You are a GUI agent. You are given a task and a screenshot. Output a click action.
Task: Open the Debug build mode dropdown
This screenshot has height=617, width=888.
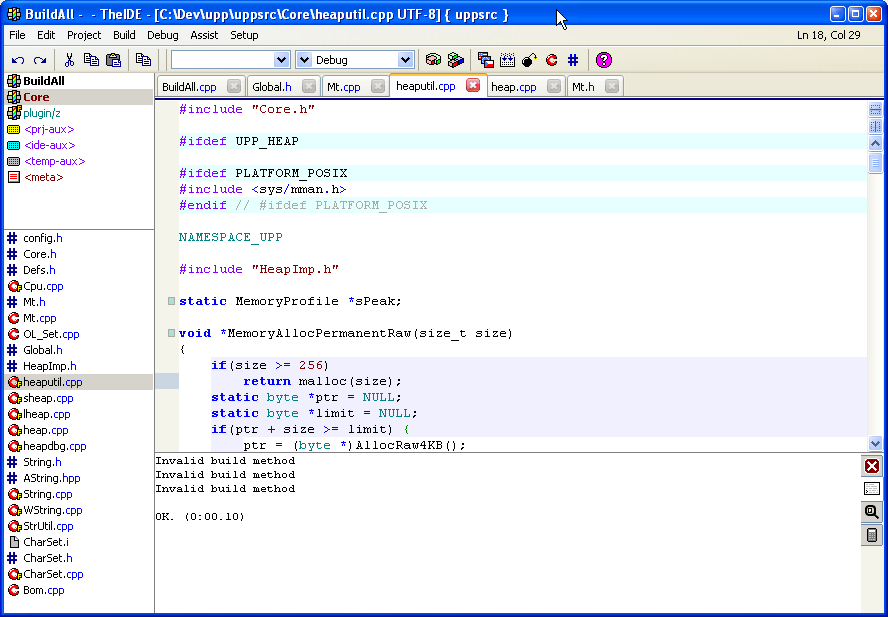pyautogui.click(x=405, y=60)
